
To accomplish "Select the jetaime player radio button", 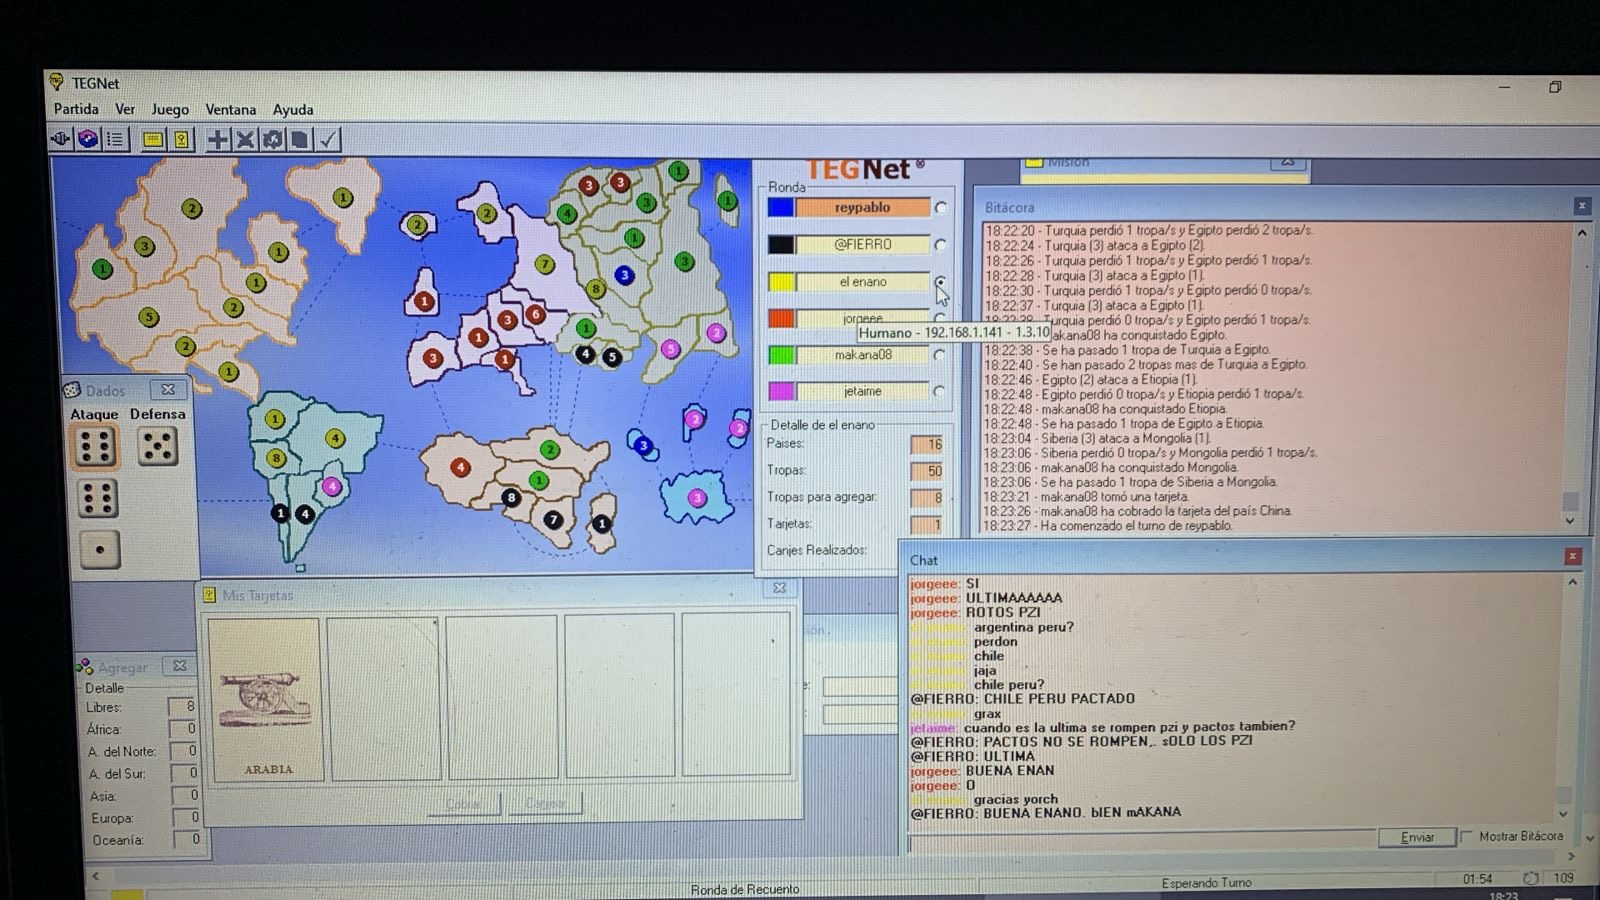I will point(940,392).
